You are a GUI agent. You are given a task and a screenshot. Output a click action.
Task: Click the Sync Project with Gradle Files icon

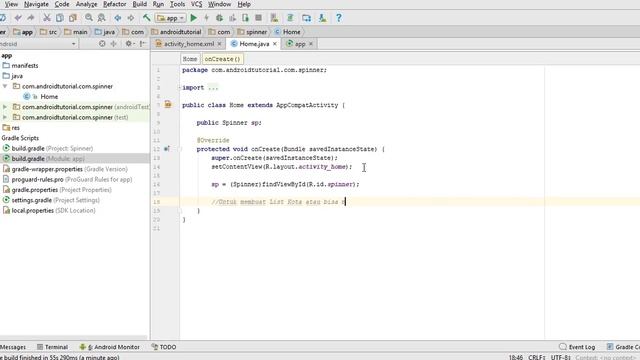pyautogui.click(x=290, y=18)
